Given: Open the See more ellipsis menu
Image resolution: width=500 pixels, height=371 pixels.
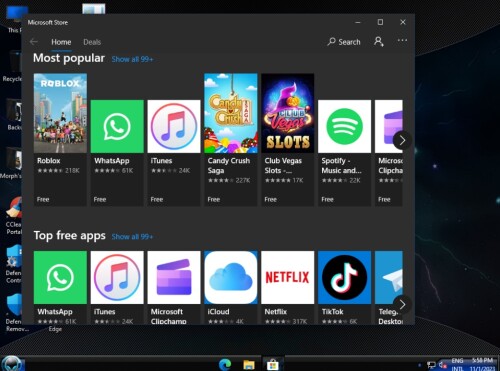Looking at the screenshot, I should pyautogui.click(x=402, y=40).
